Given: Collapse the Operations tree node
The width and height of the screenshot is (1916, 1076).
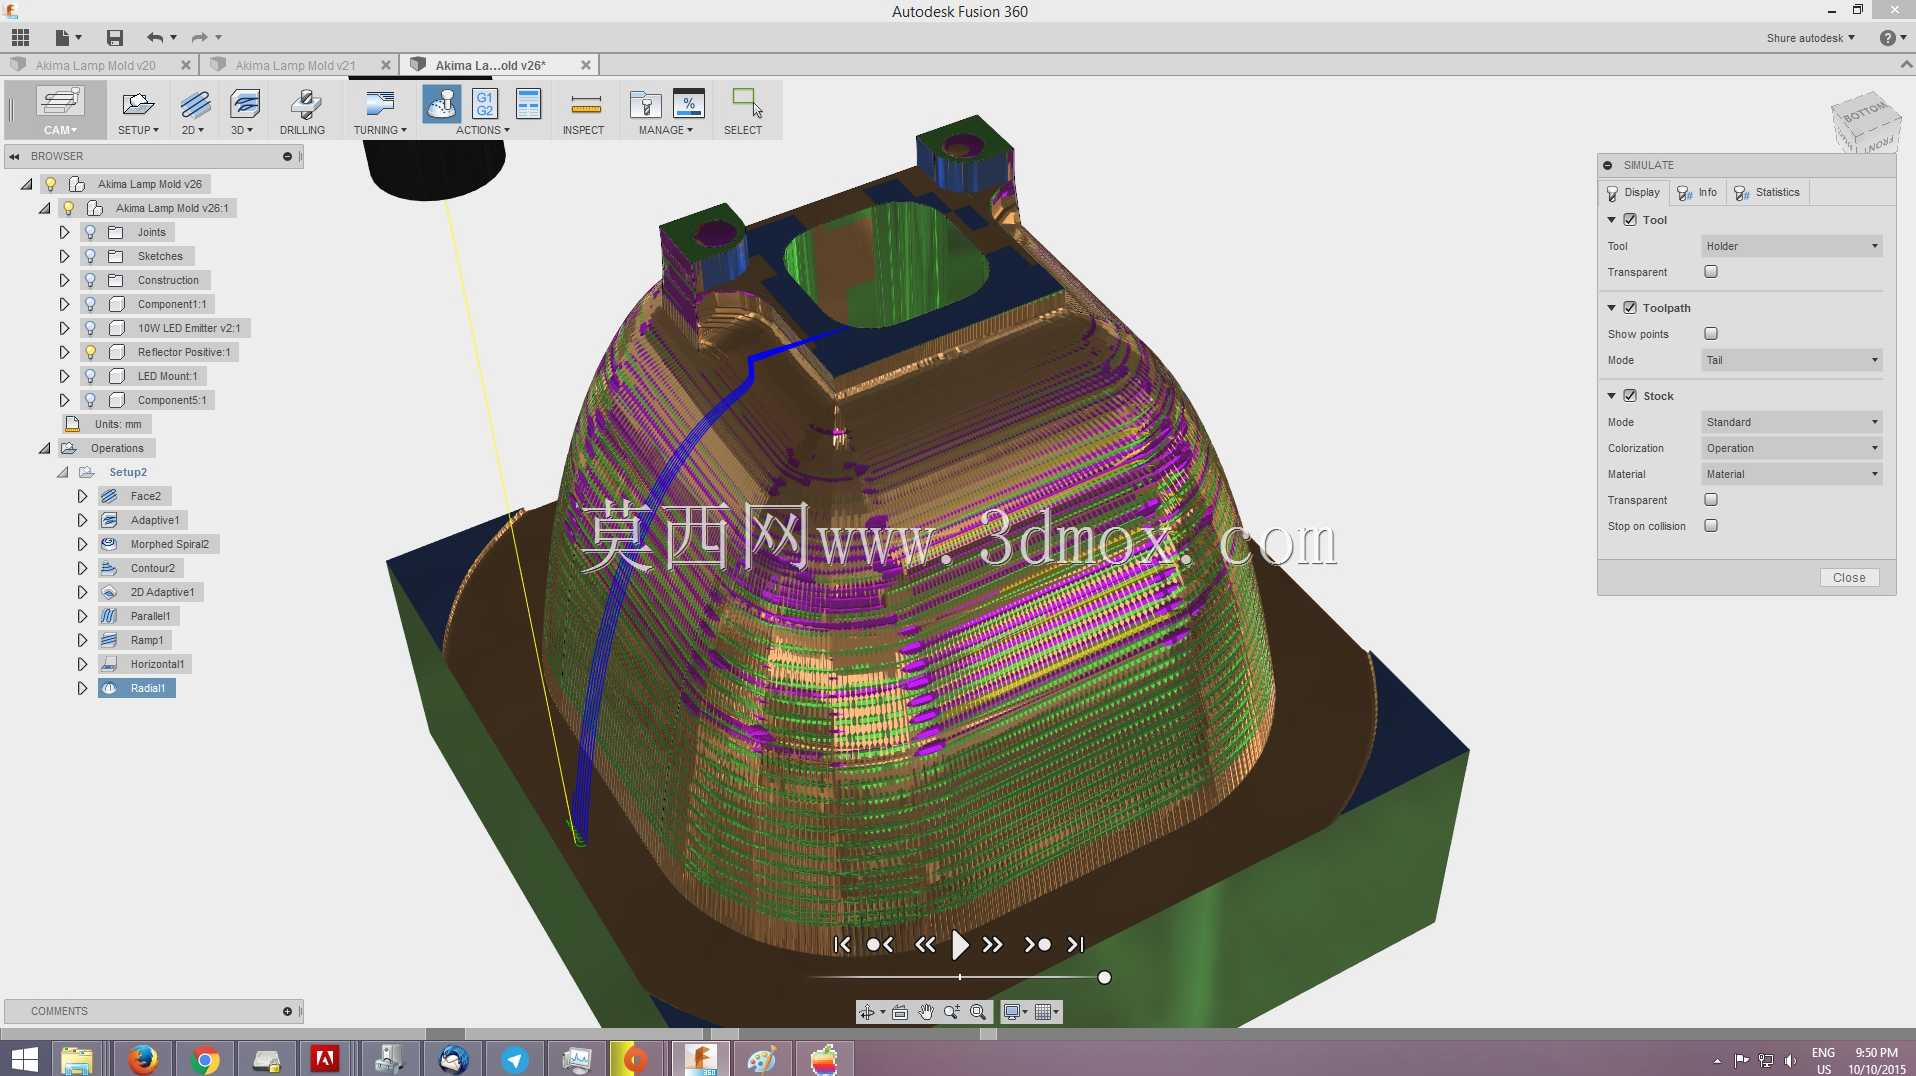Looking at the screenshot, I should (45, 448).
